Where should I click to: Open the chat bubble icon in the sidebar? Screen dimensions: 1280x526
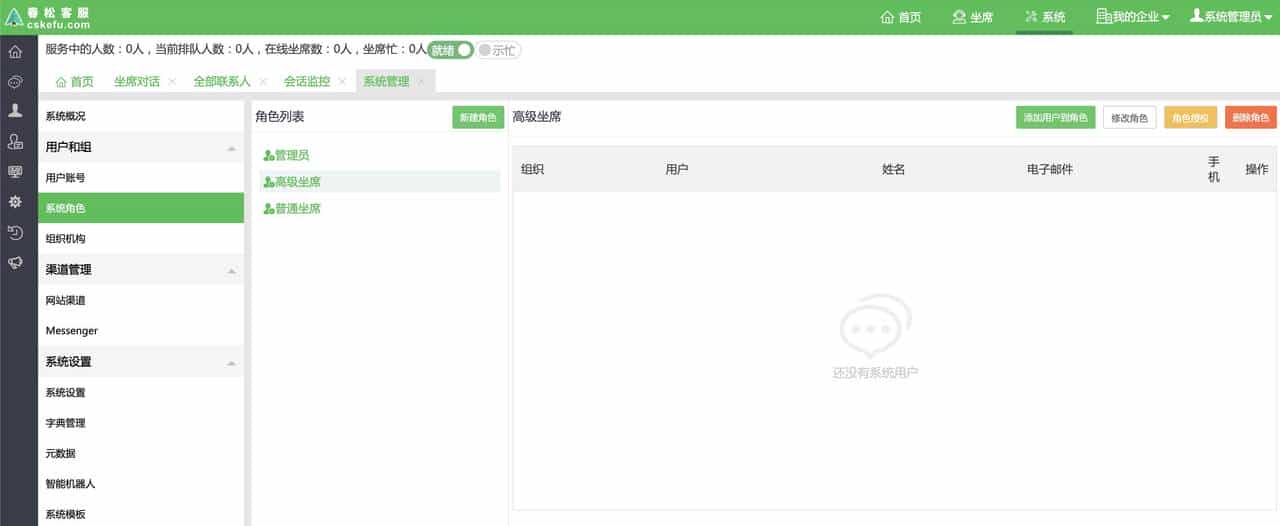15,82
